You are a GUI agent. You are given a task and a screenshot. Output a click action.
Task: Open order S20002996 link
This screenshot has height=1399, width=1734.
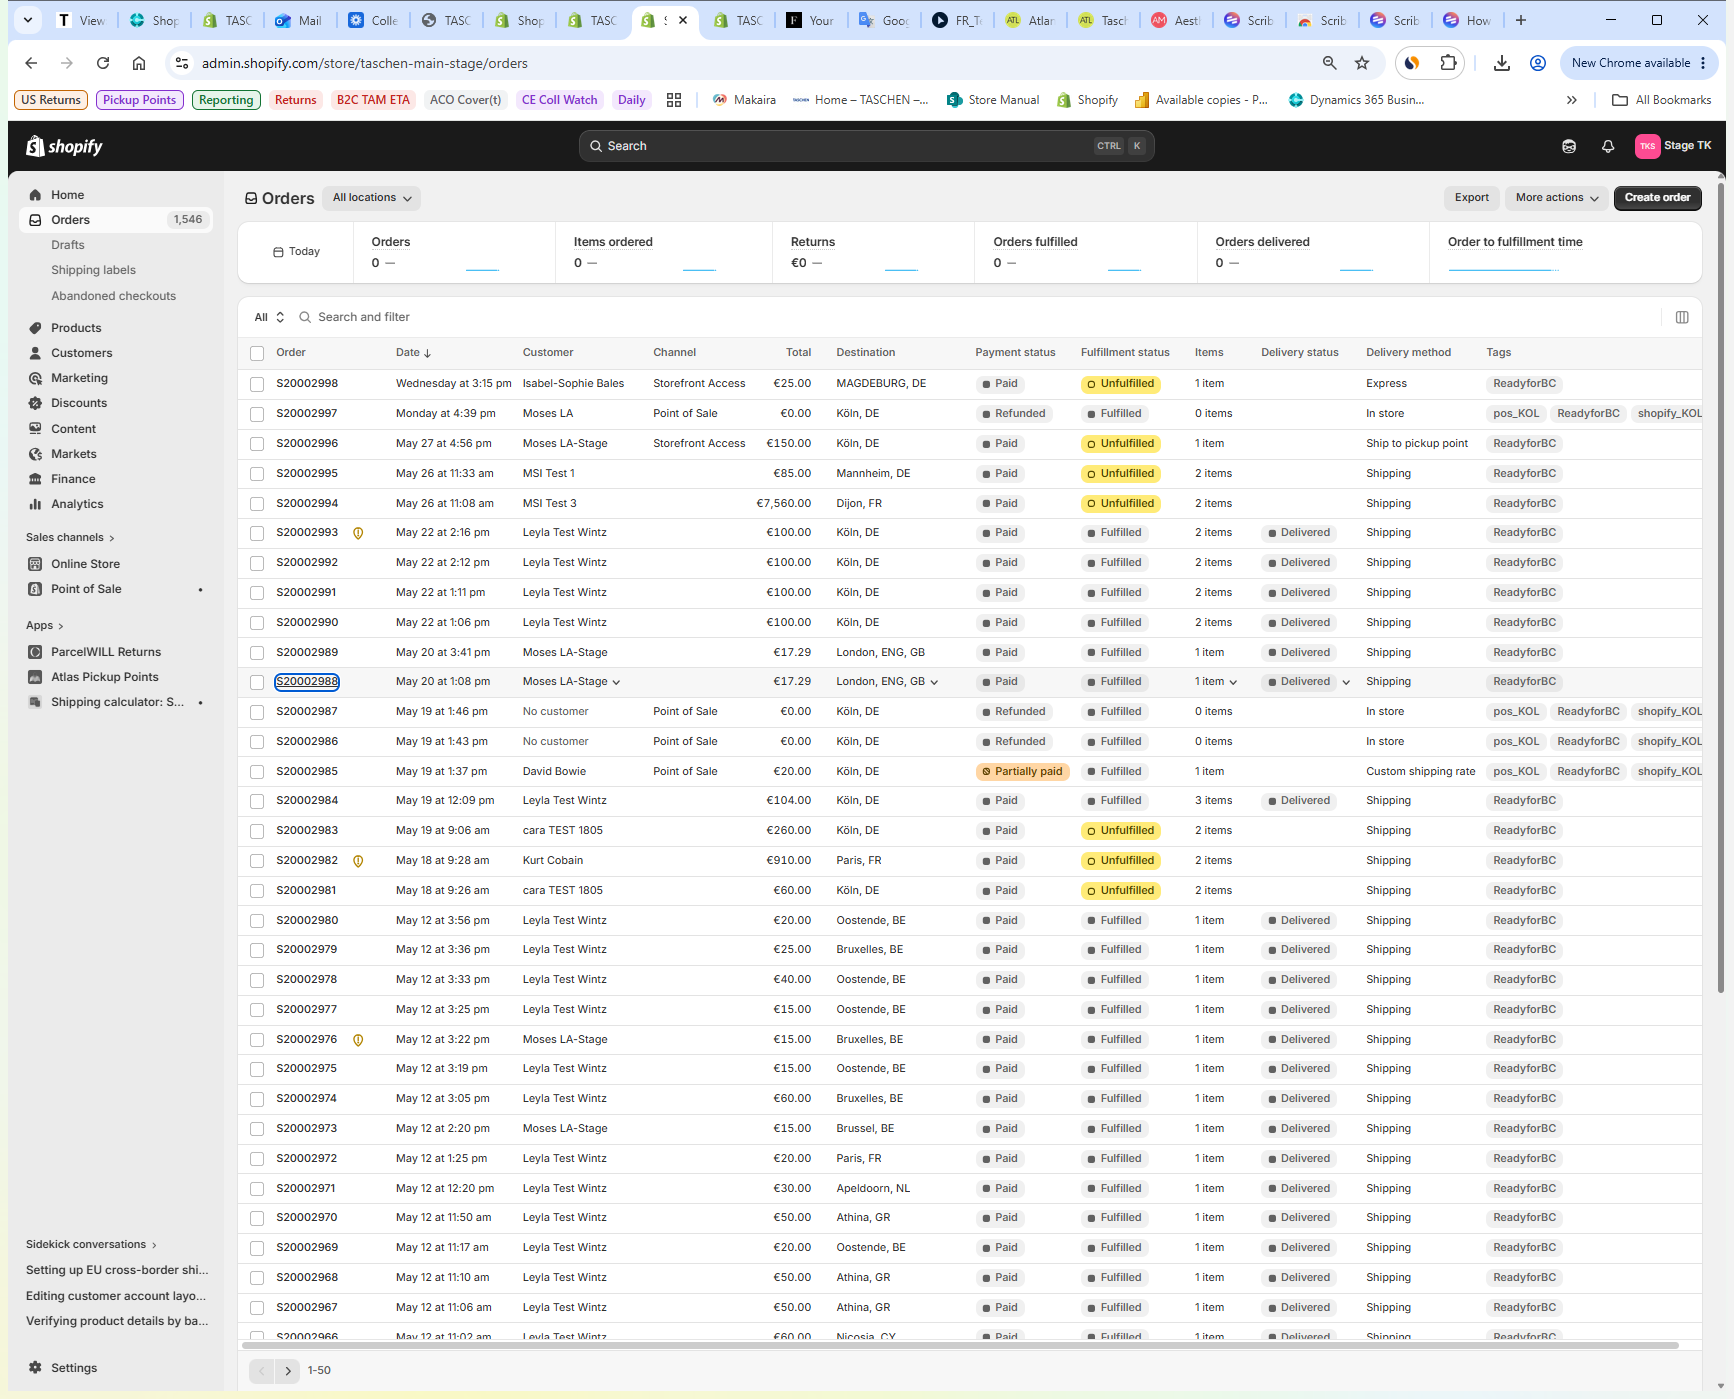pyautogui.click(x=307, y=444)
